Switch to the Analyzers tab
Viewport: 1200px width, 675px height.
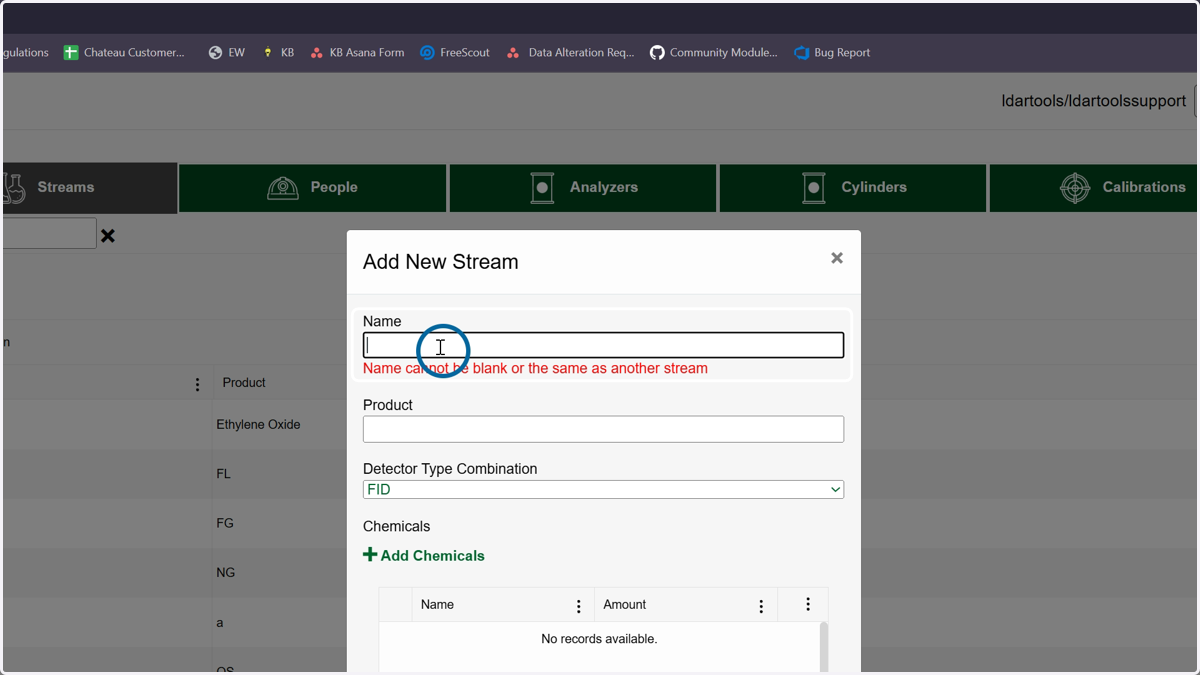(x=583, y=188)
